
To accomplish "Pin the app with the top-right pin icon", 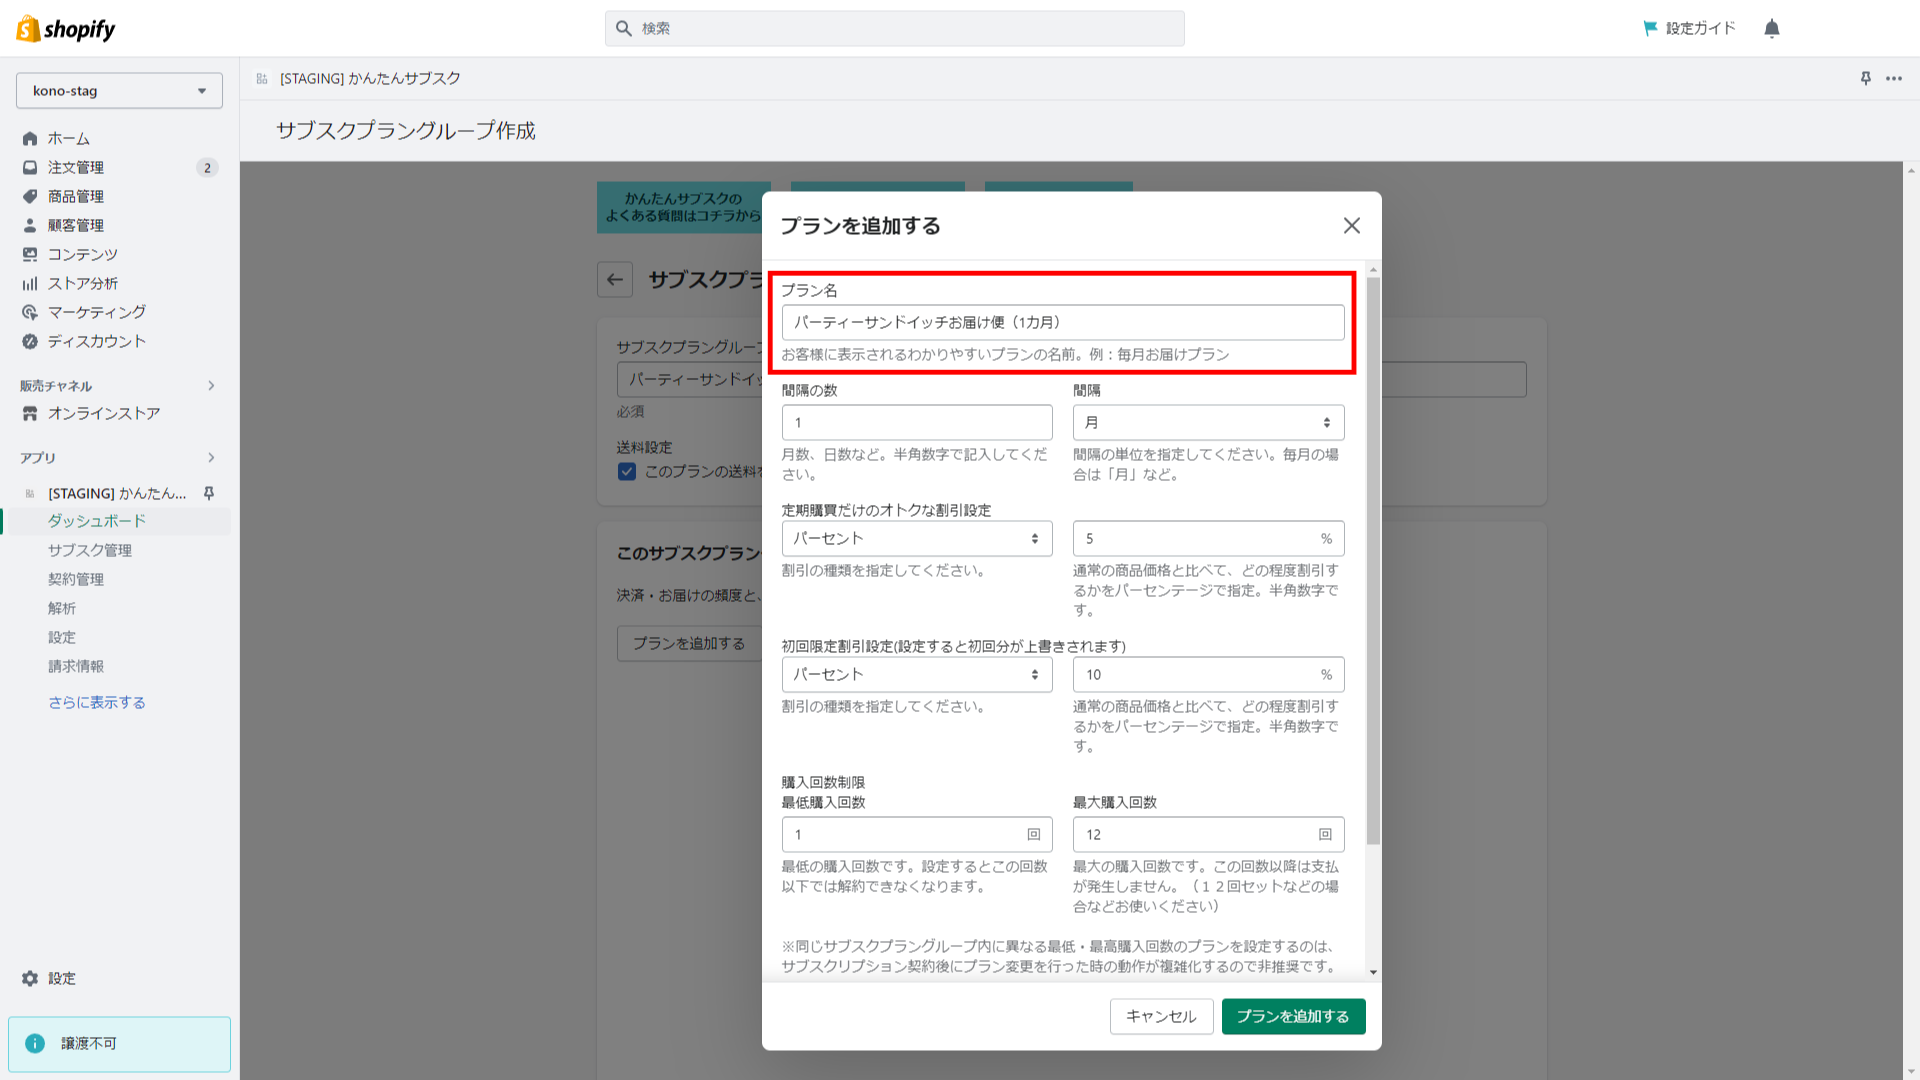I will 1865,78.
